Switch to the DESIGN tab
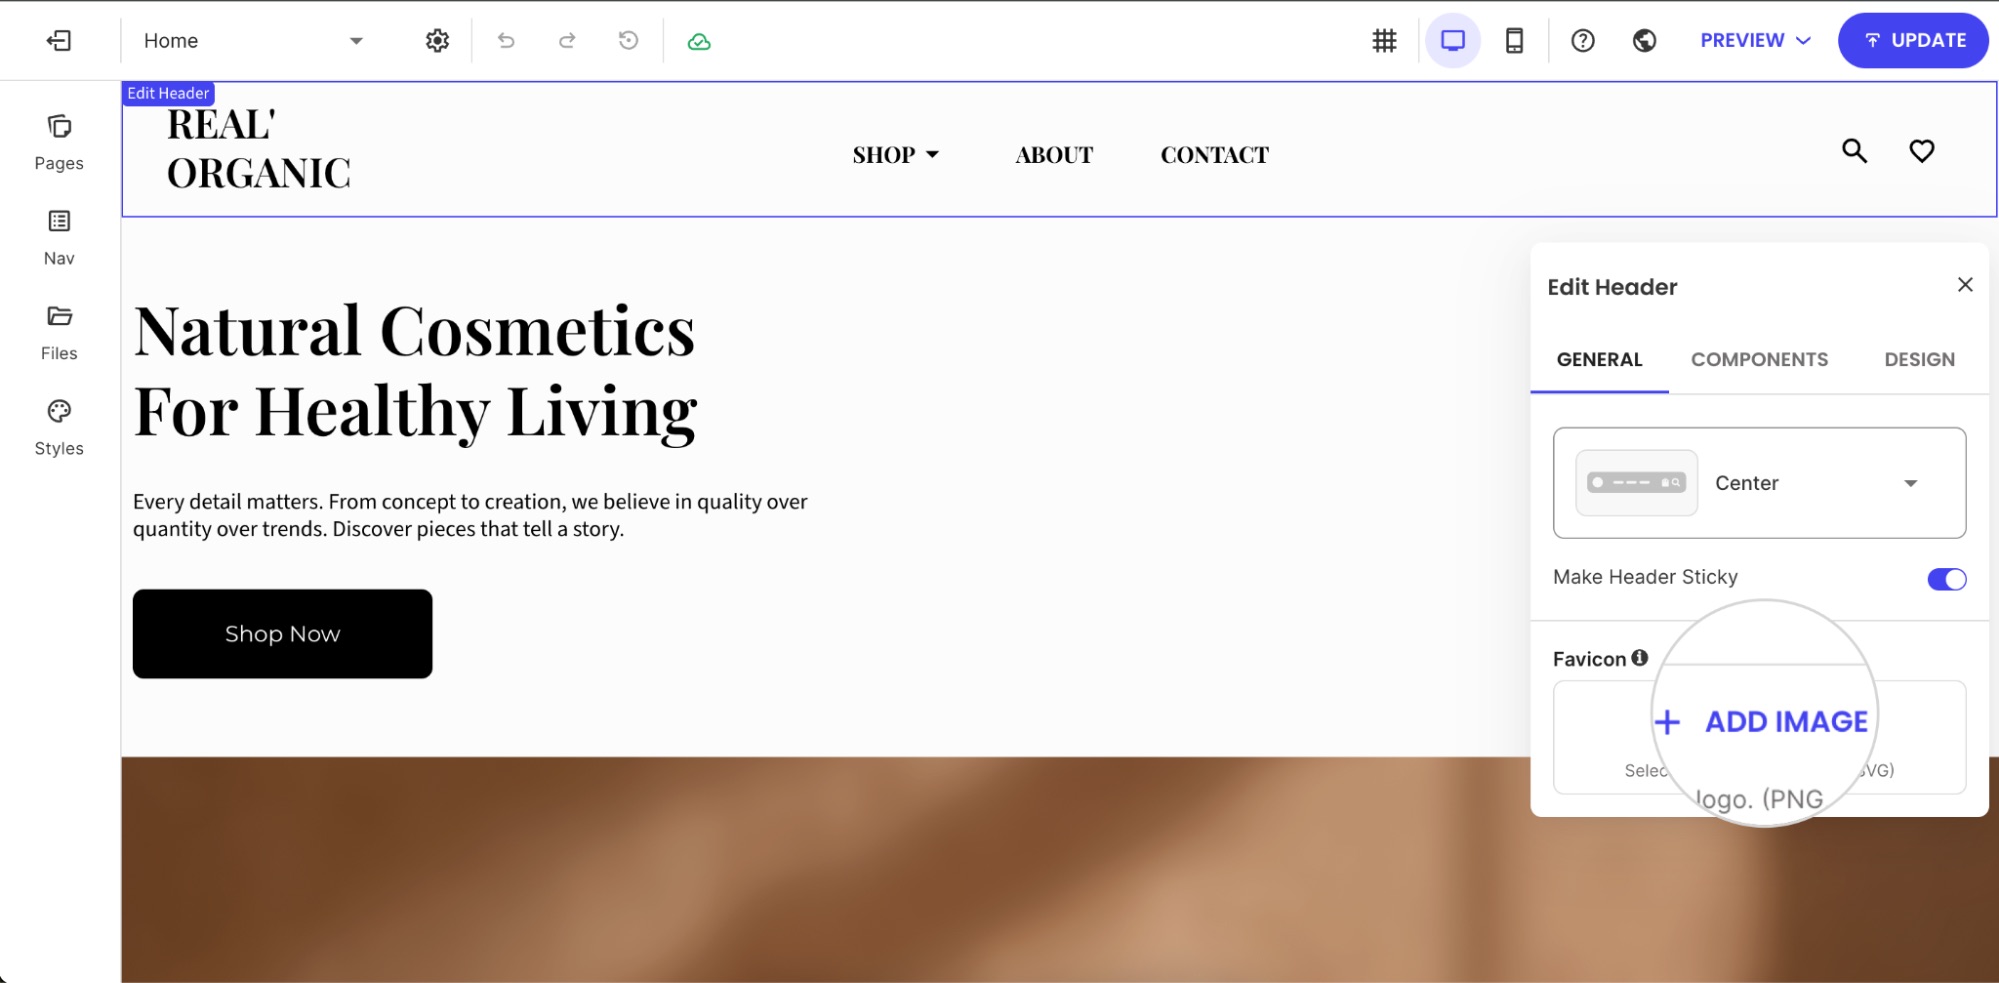This screenshot has width=1999, height=983. click(x=1919, y=360)
